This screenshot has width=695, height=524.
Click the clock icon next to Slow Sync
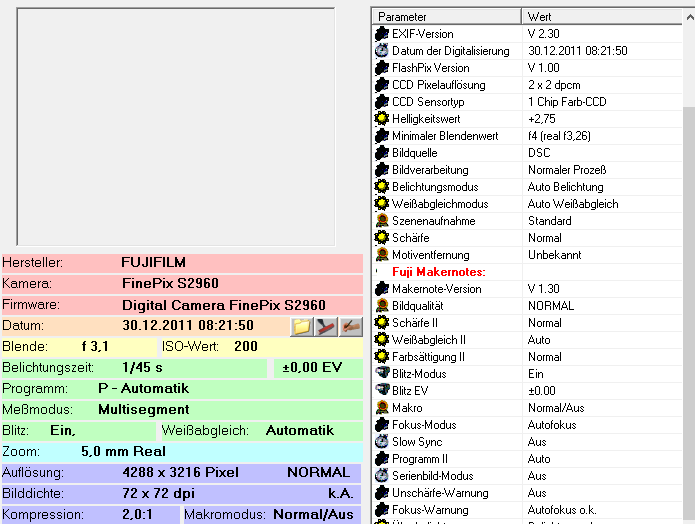pos(382,442)
